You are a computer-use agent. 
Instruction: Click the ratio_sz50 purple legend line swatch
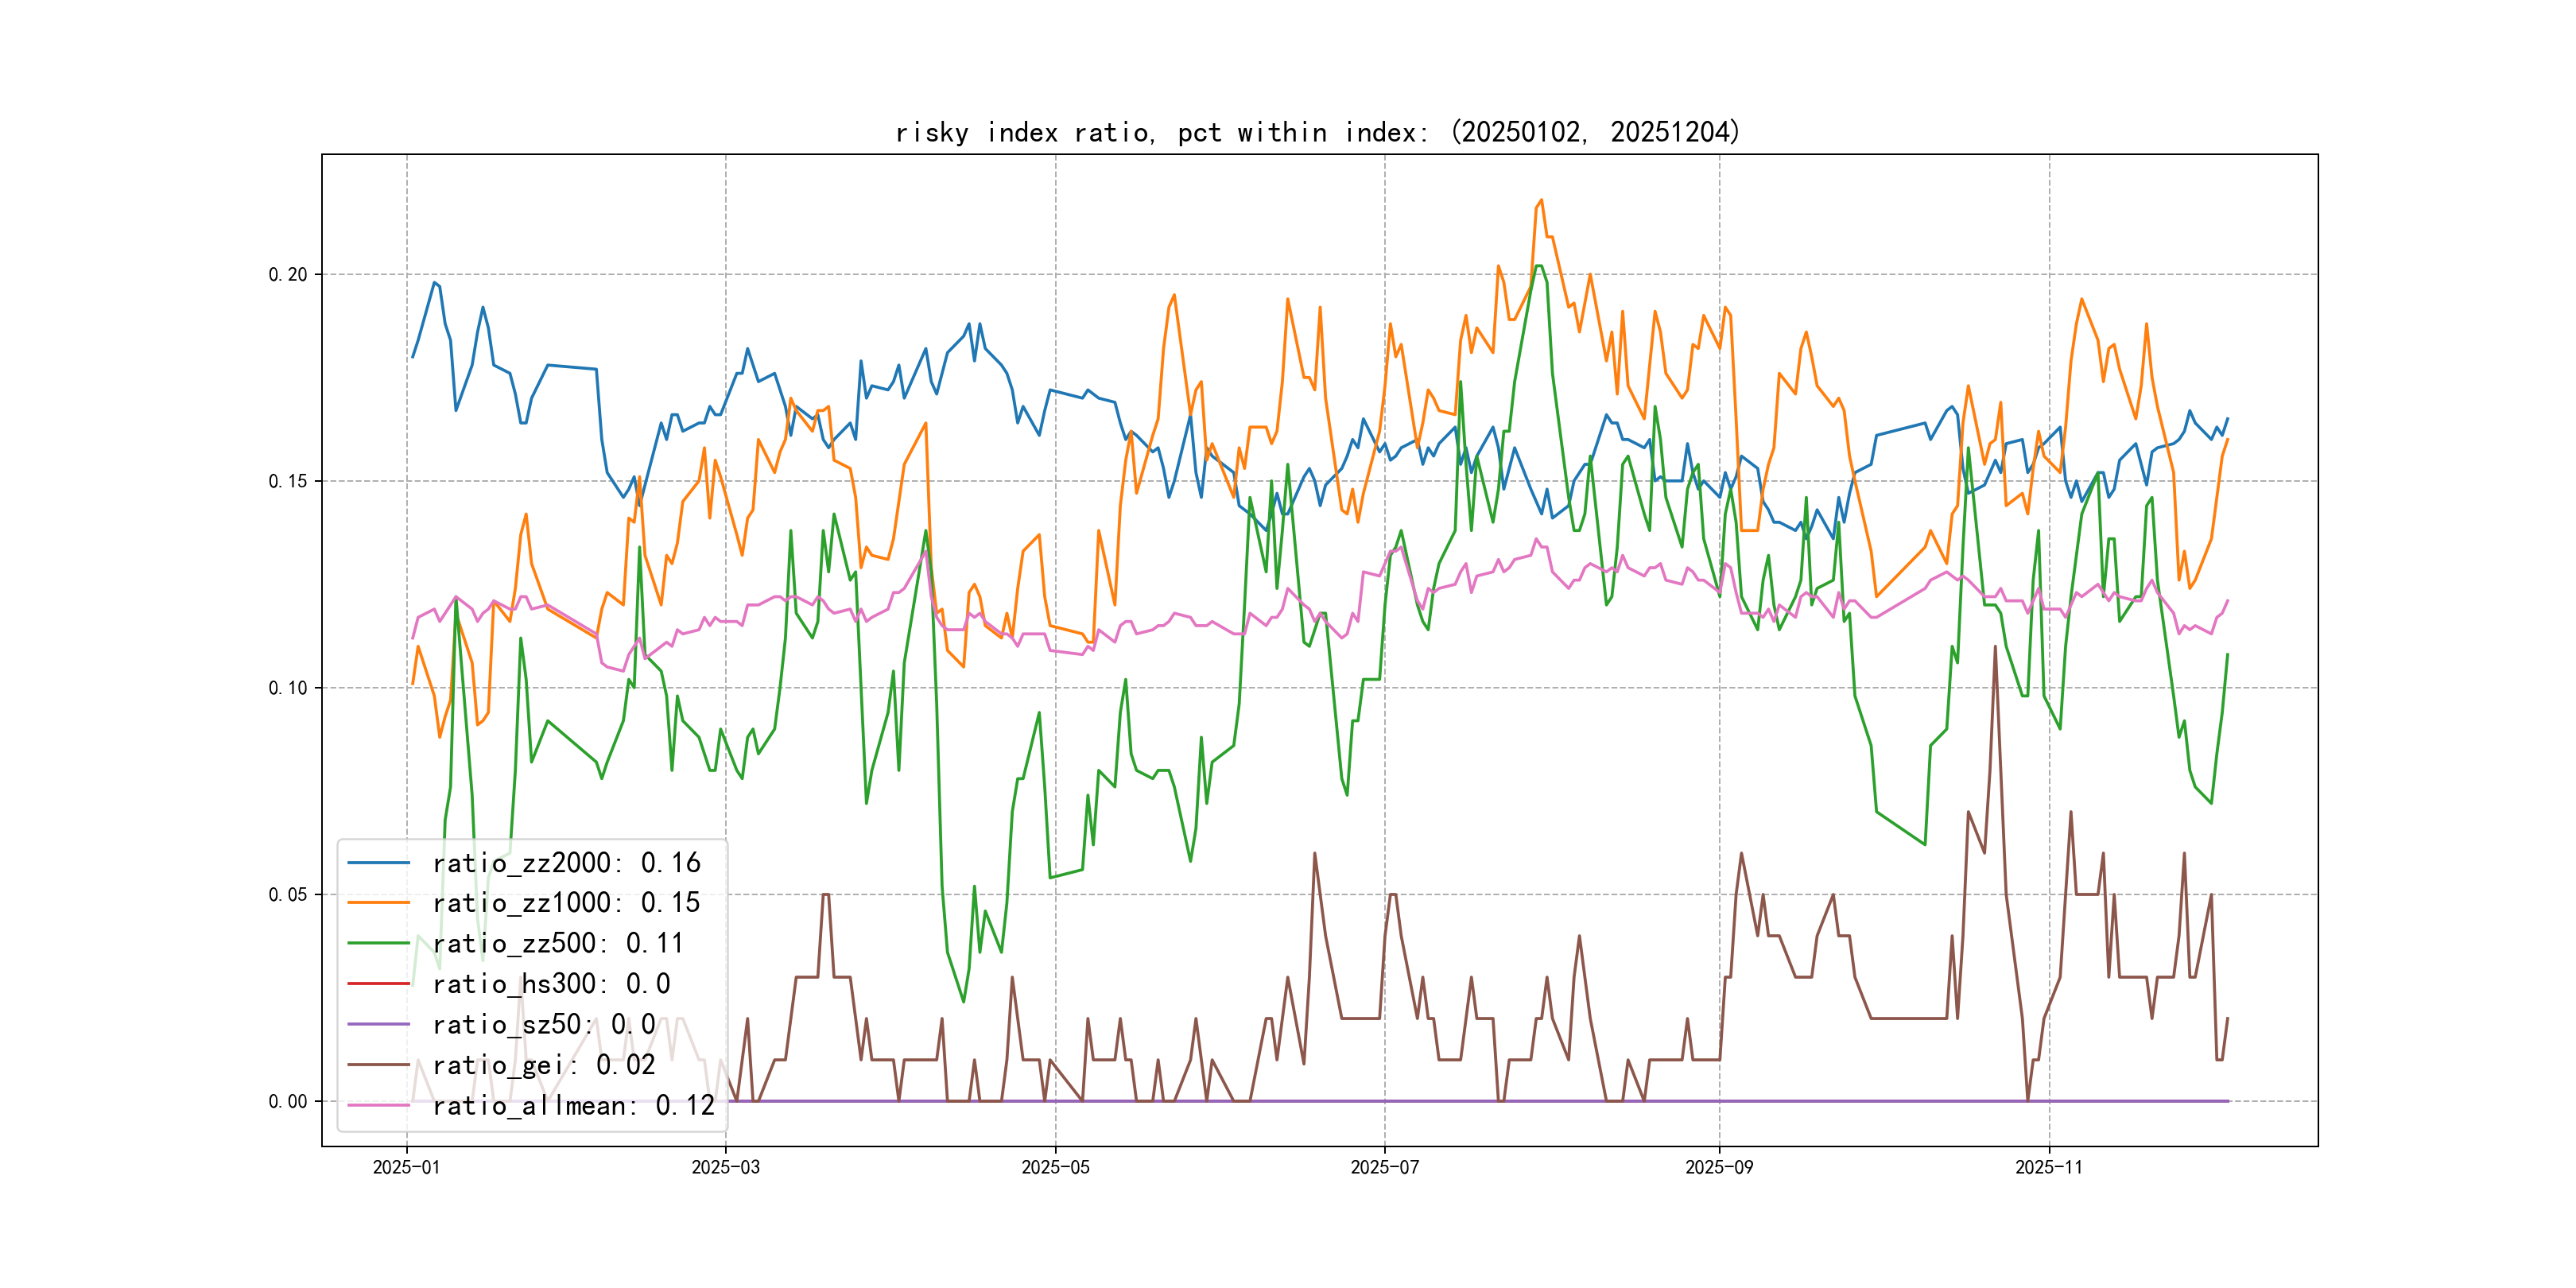click(x=378, y=1024)
